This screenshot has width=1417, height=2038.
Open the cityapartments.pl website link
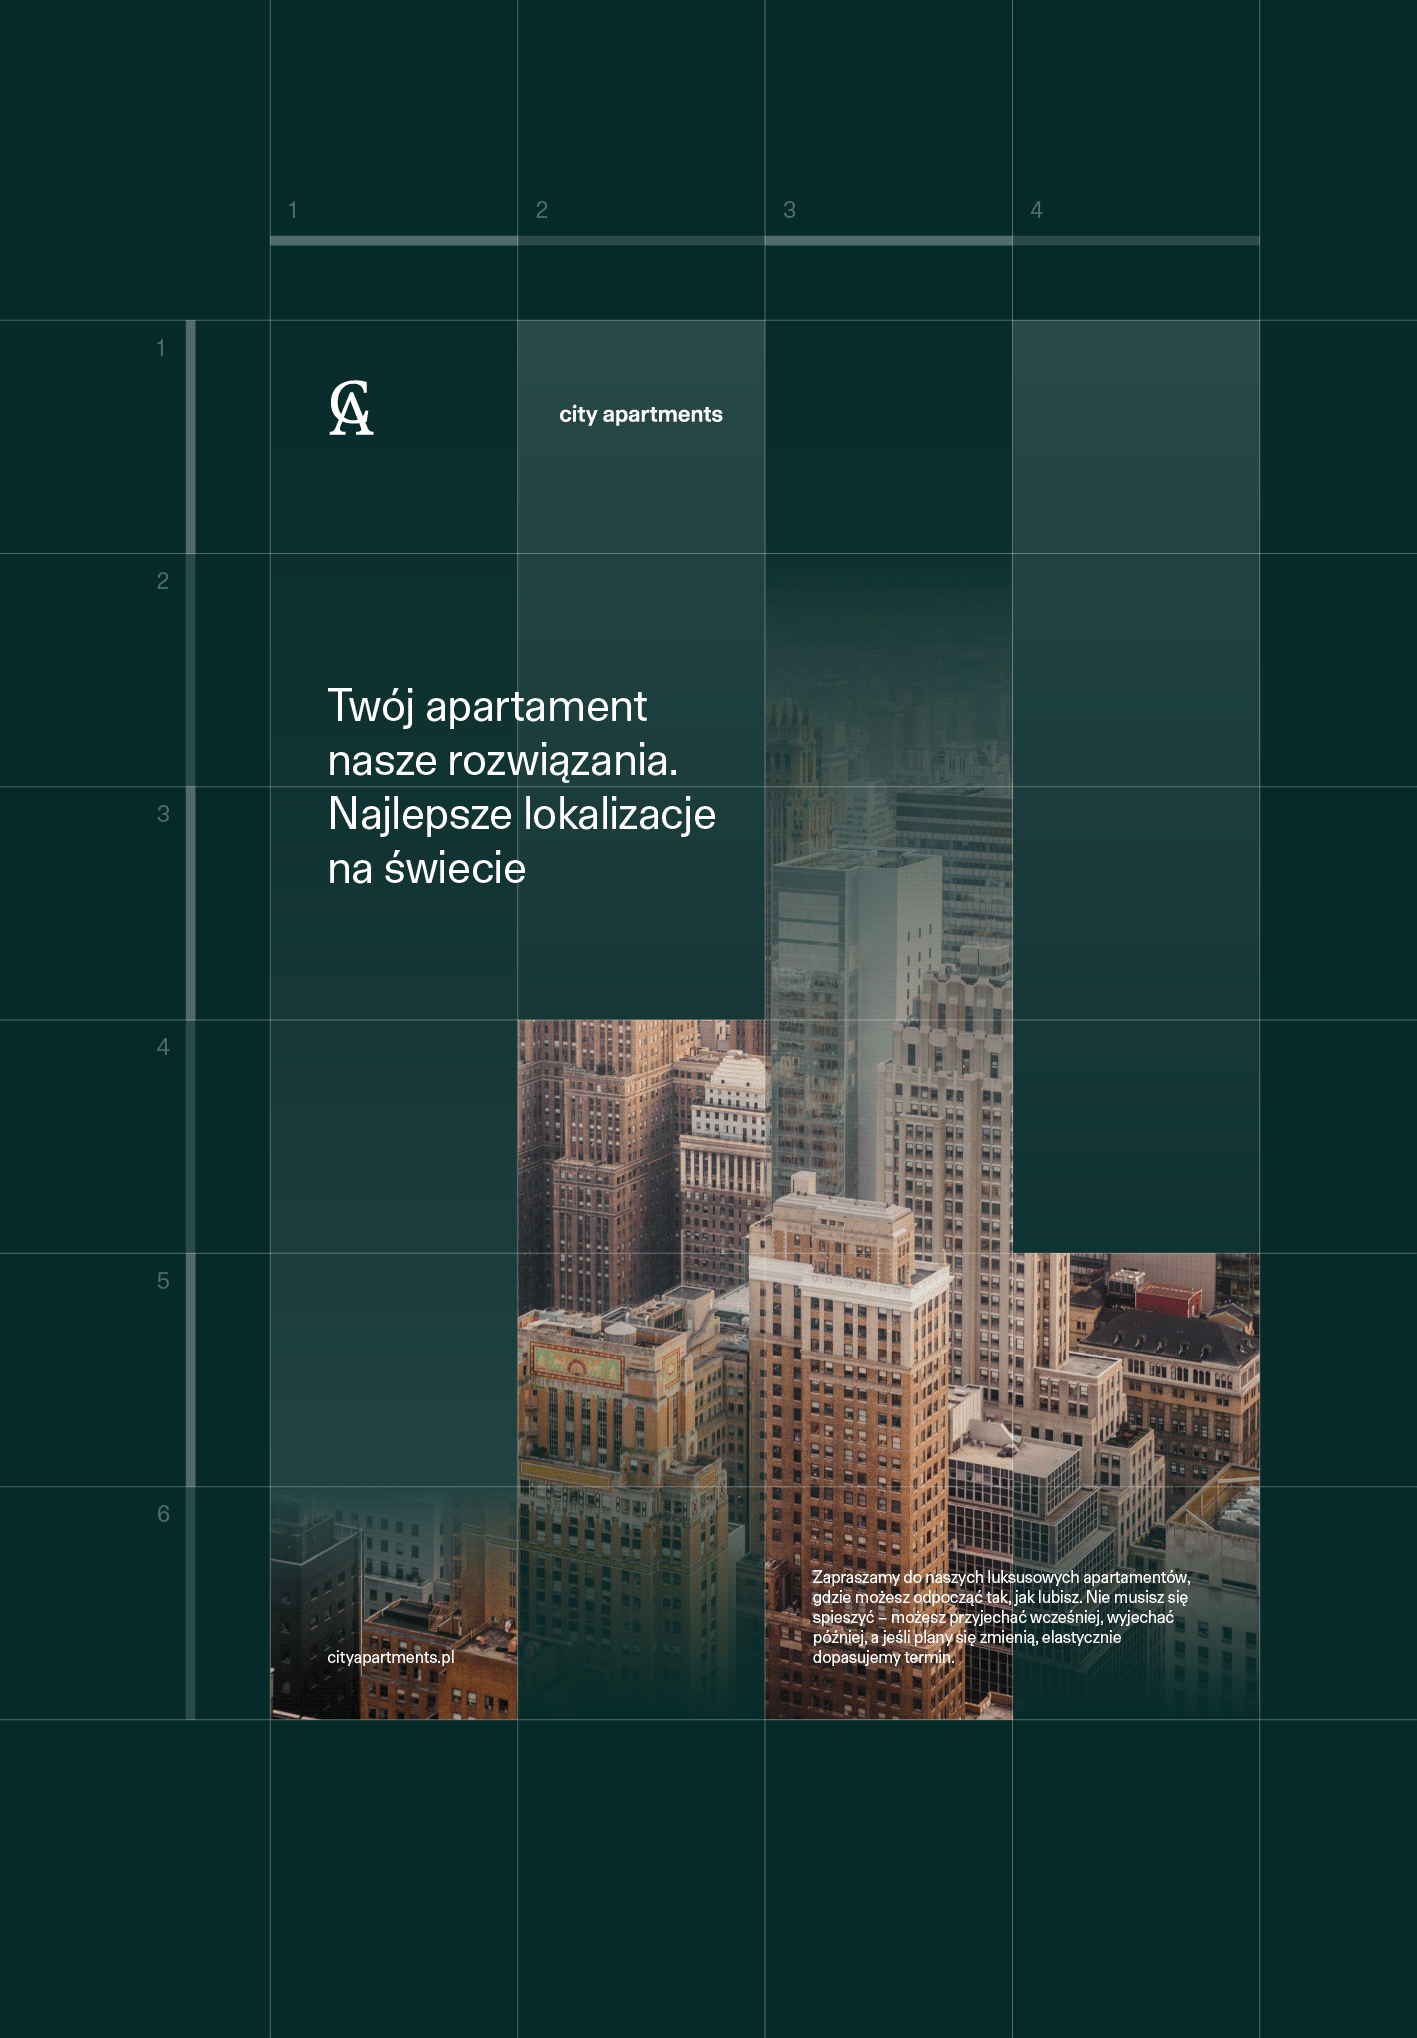(x=390, y=1657)
